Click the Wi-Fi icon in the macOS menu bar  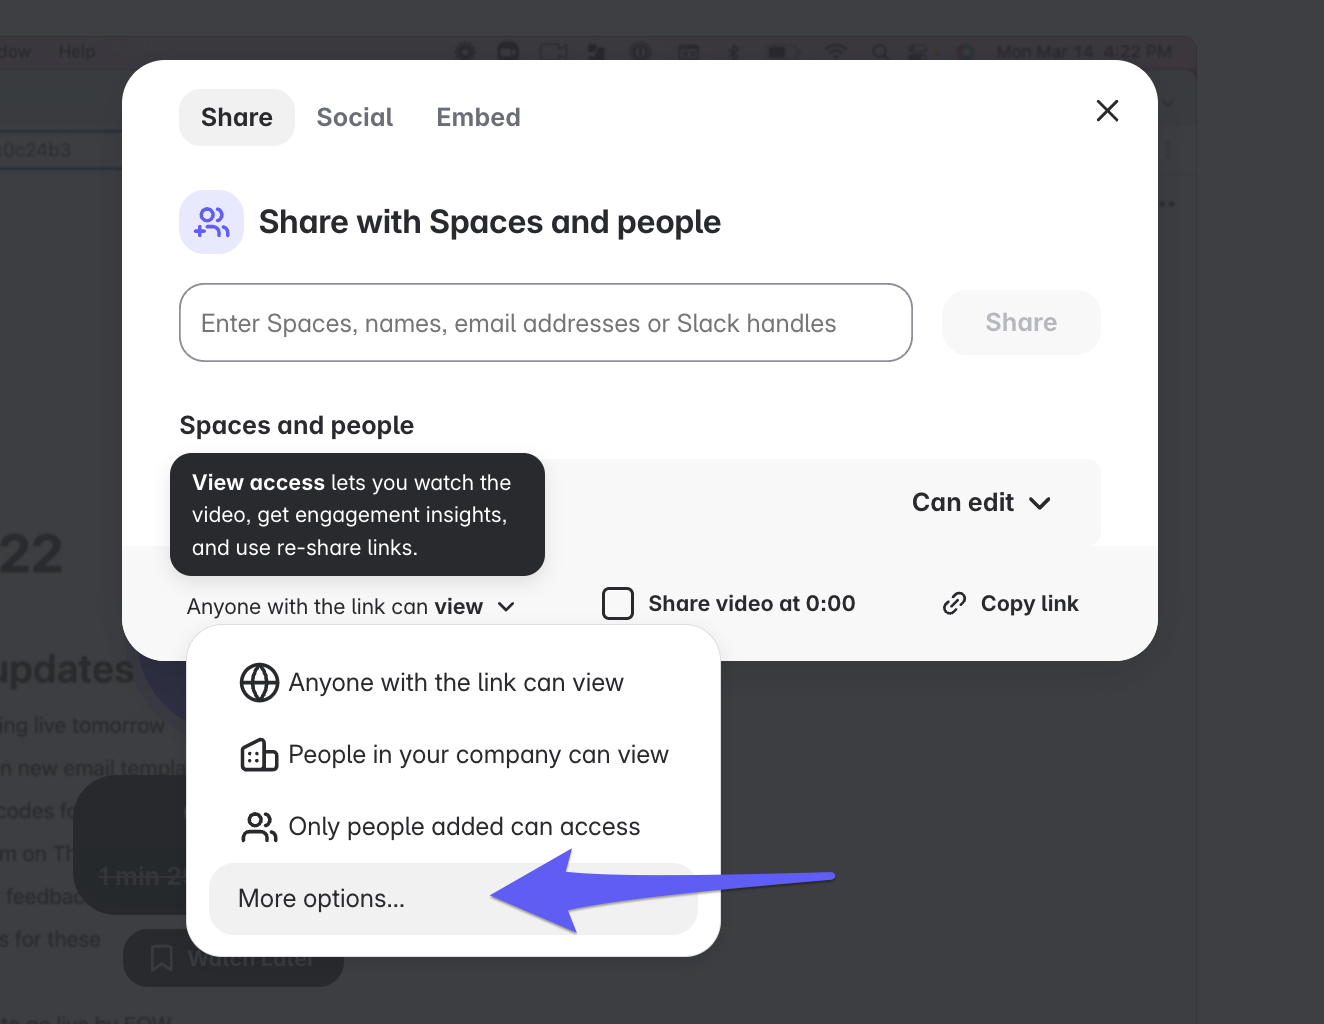click(x=835, y=52)
